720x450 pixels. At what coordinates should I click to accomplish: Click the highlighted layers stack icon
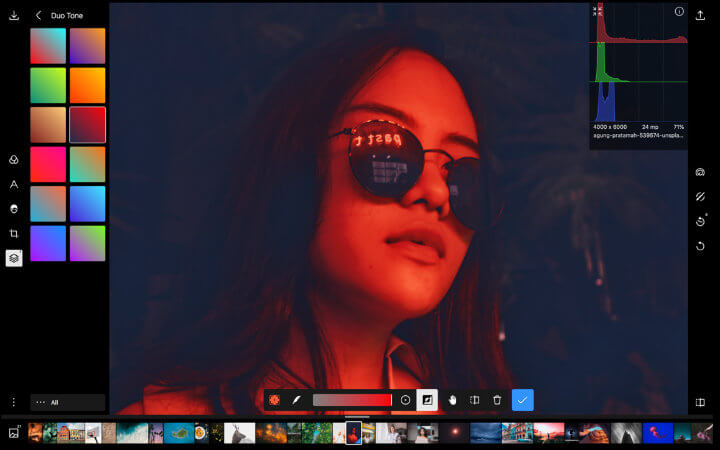(x=14, y=258)
